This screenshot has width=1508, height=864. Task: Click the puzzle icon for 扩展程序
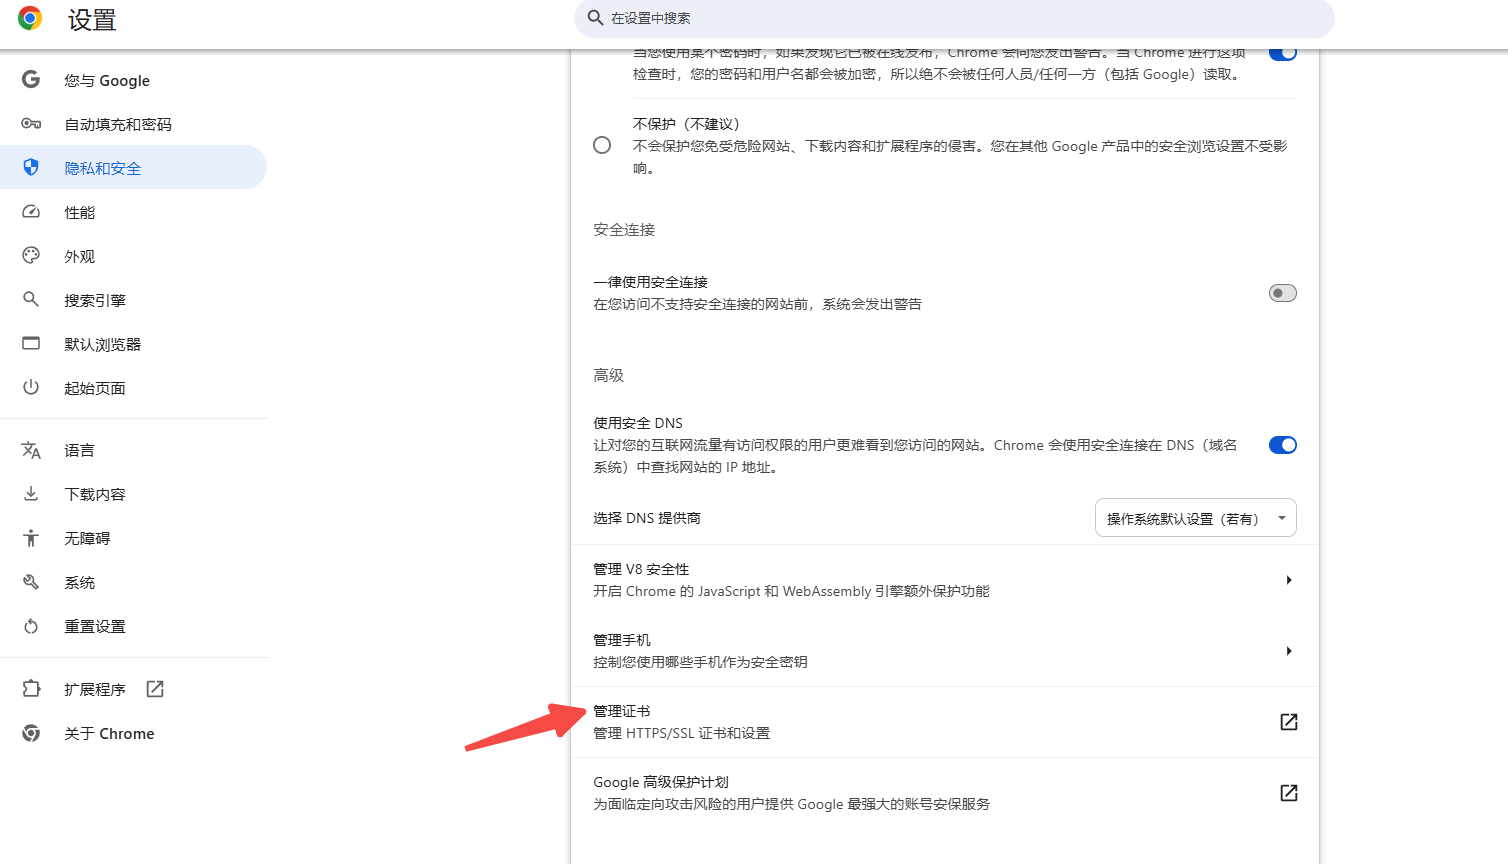[31, 689]
